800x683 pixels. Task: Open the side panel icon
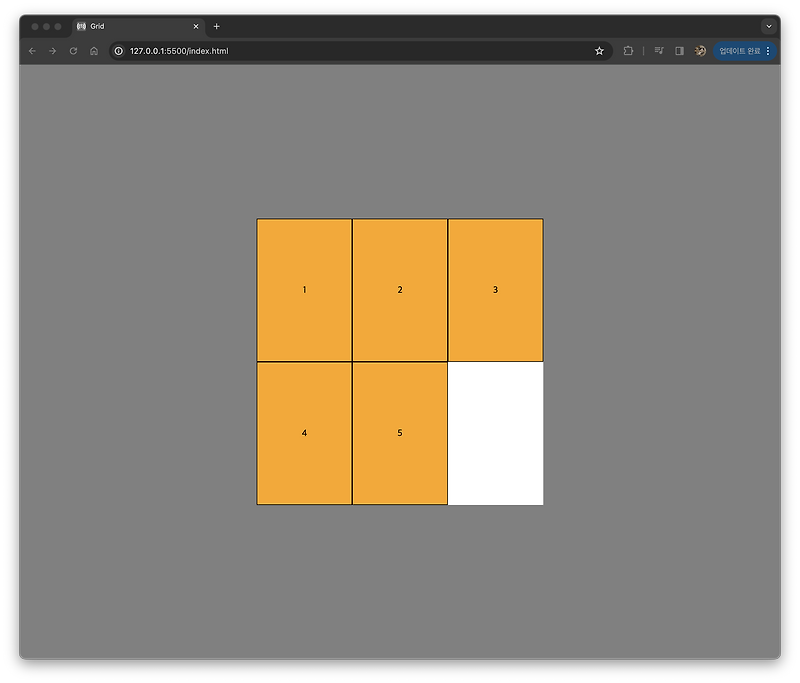tap(680, 50)
